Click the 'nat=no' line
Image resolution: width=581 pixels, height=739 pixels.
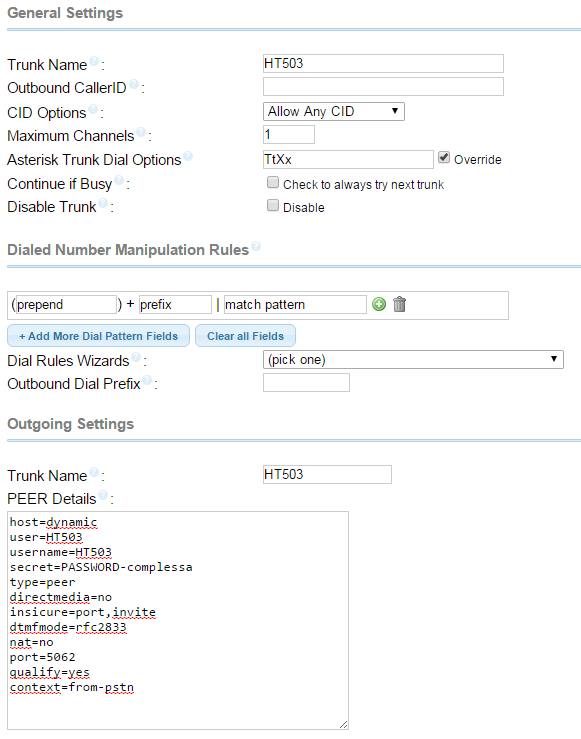click(32, 642)
